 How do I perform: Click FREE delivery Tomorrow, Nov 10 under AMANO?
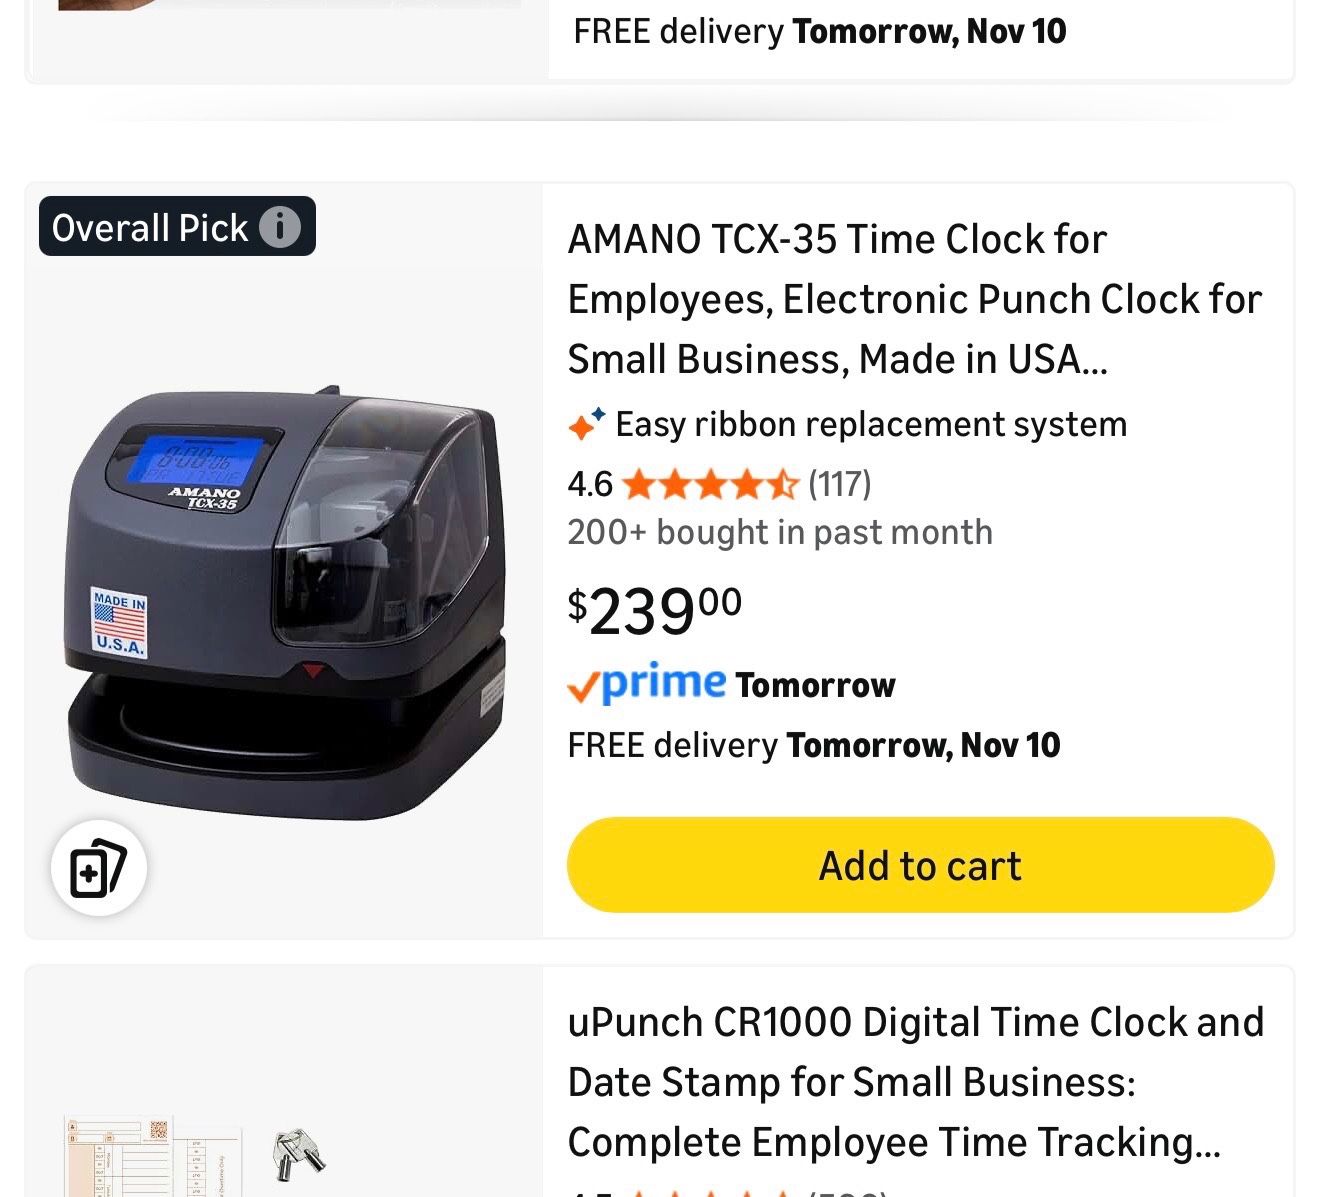tap(814, 745)
